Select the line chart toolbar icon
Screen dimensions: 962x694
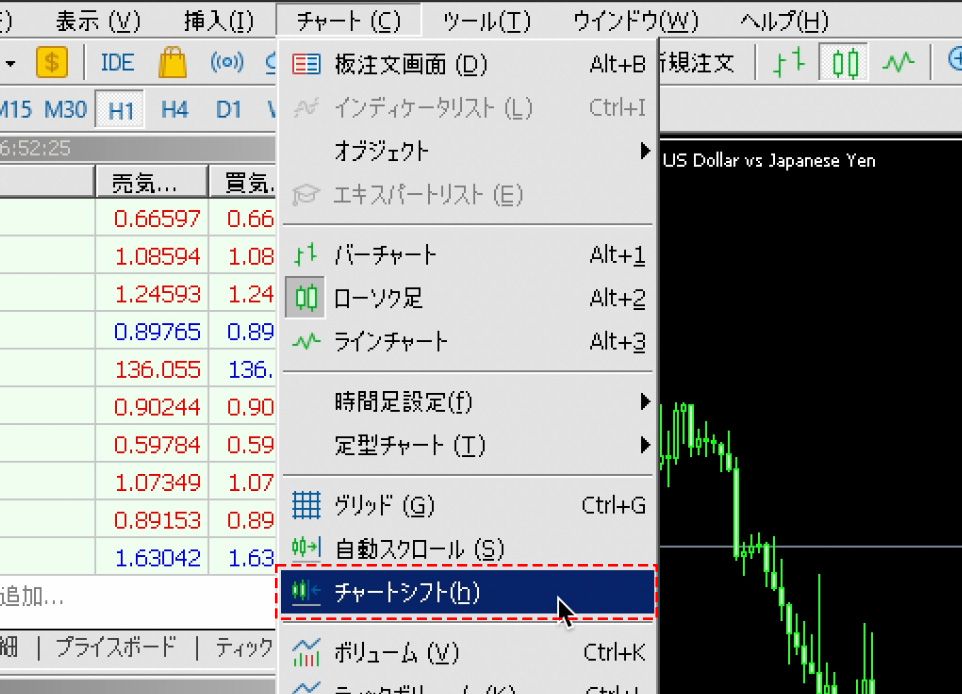898,63
